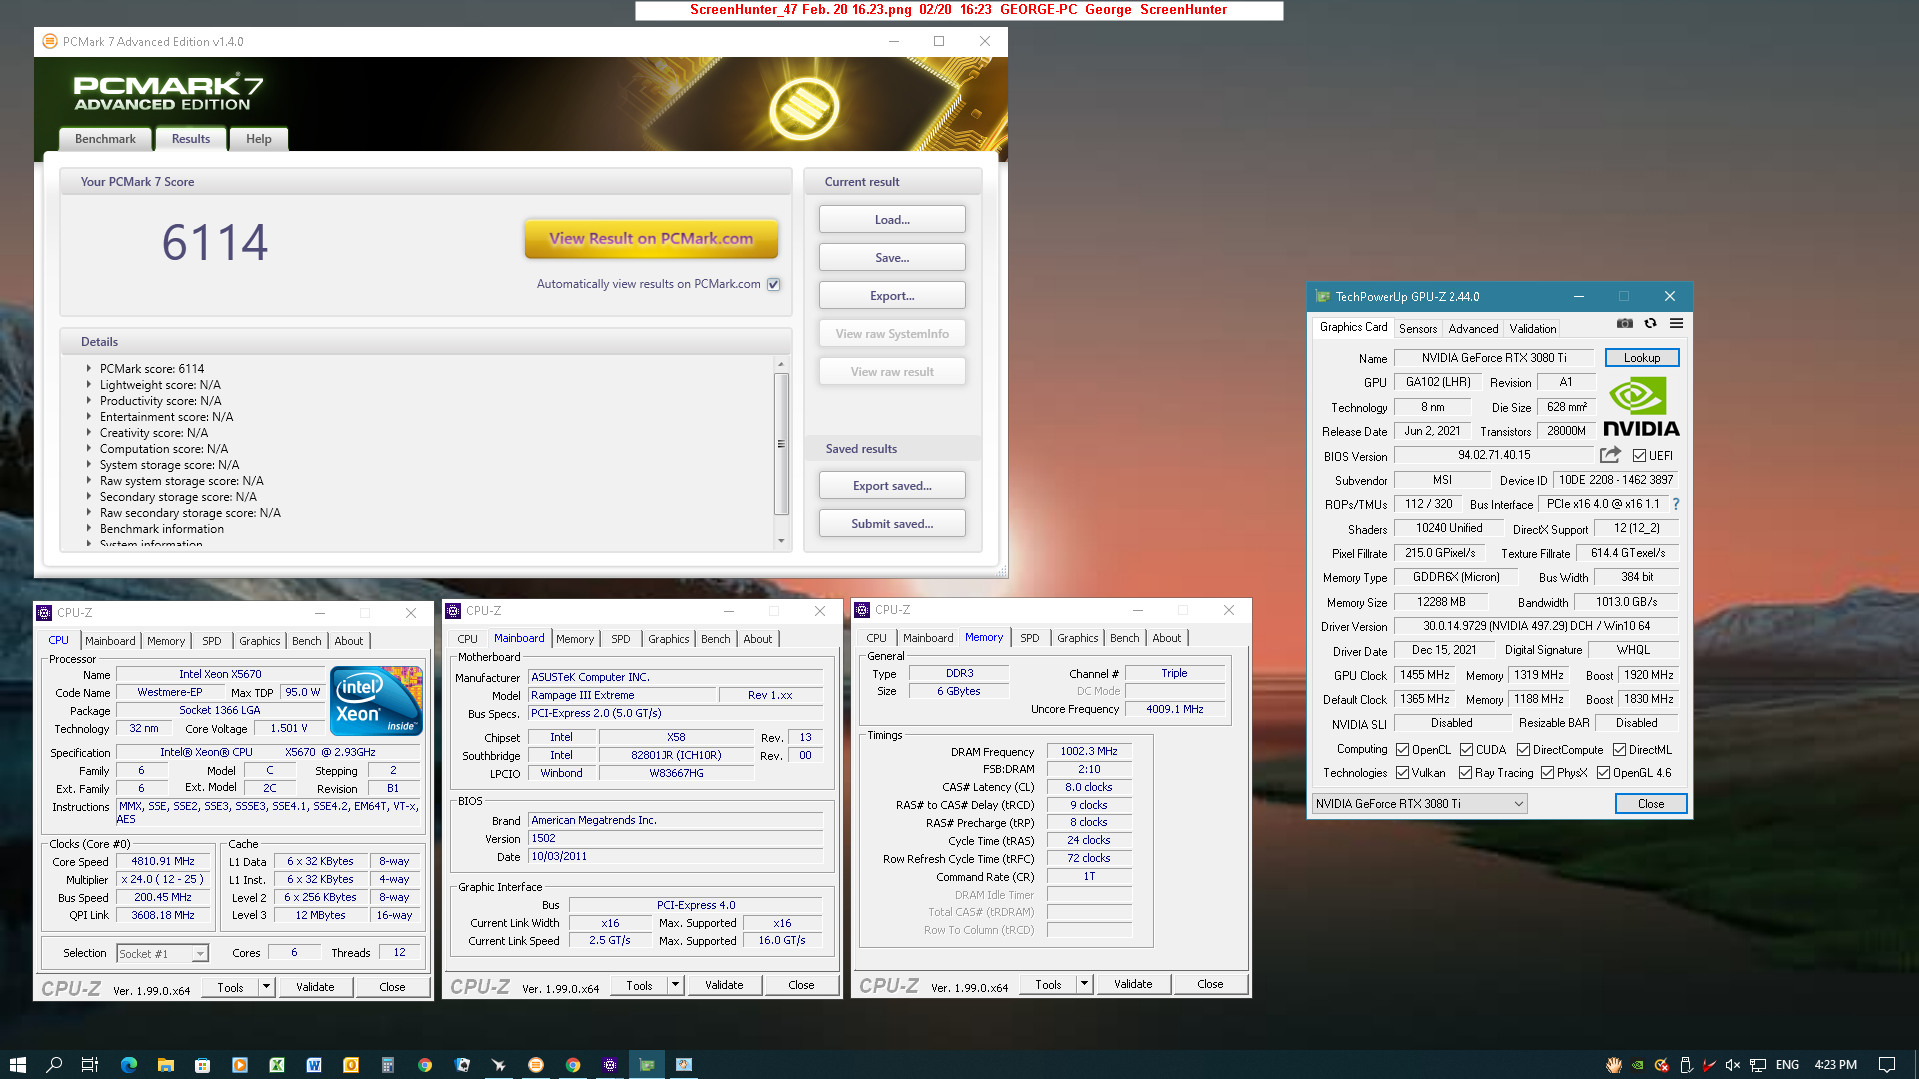The width and height of the screenshot is (1919, 1079).
Task: Open Microsoft Store from taskbar
Action: pos(203,1065)
